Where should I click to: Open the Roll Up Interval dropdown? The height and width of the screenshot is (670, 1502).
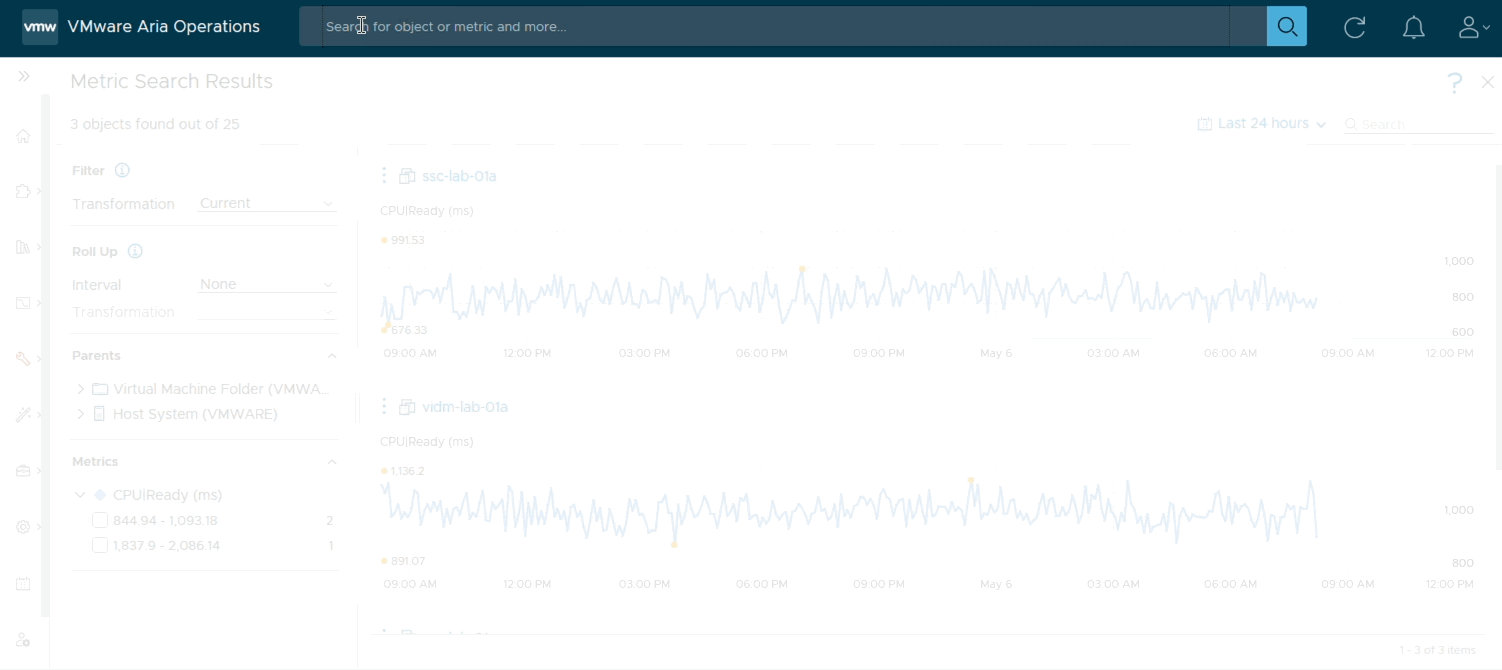[x=266, y=285]
